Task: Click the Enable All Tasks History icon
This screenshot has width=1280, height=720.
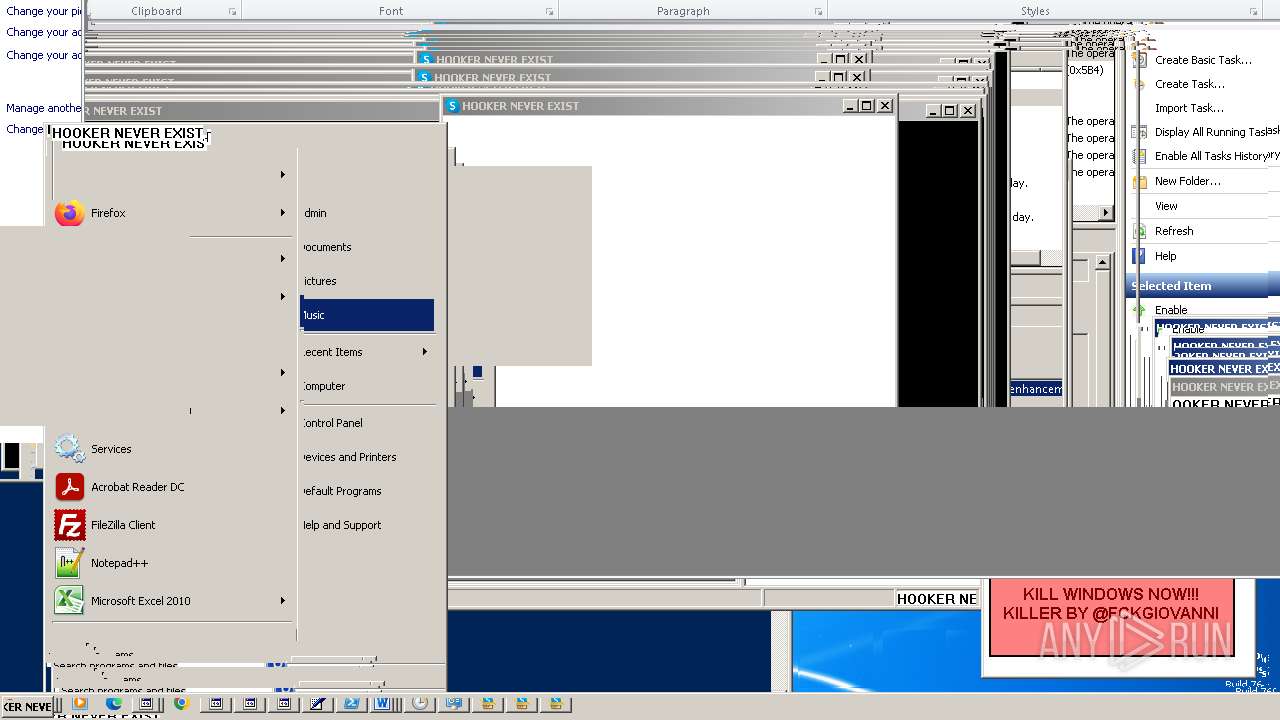Action: pos(1139,156)
